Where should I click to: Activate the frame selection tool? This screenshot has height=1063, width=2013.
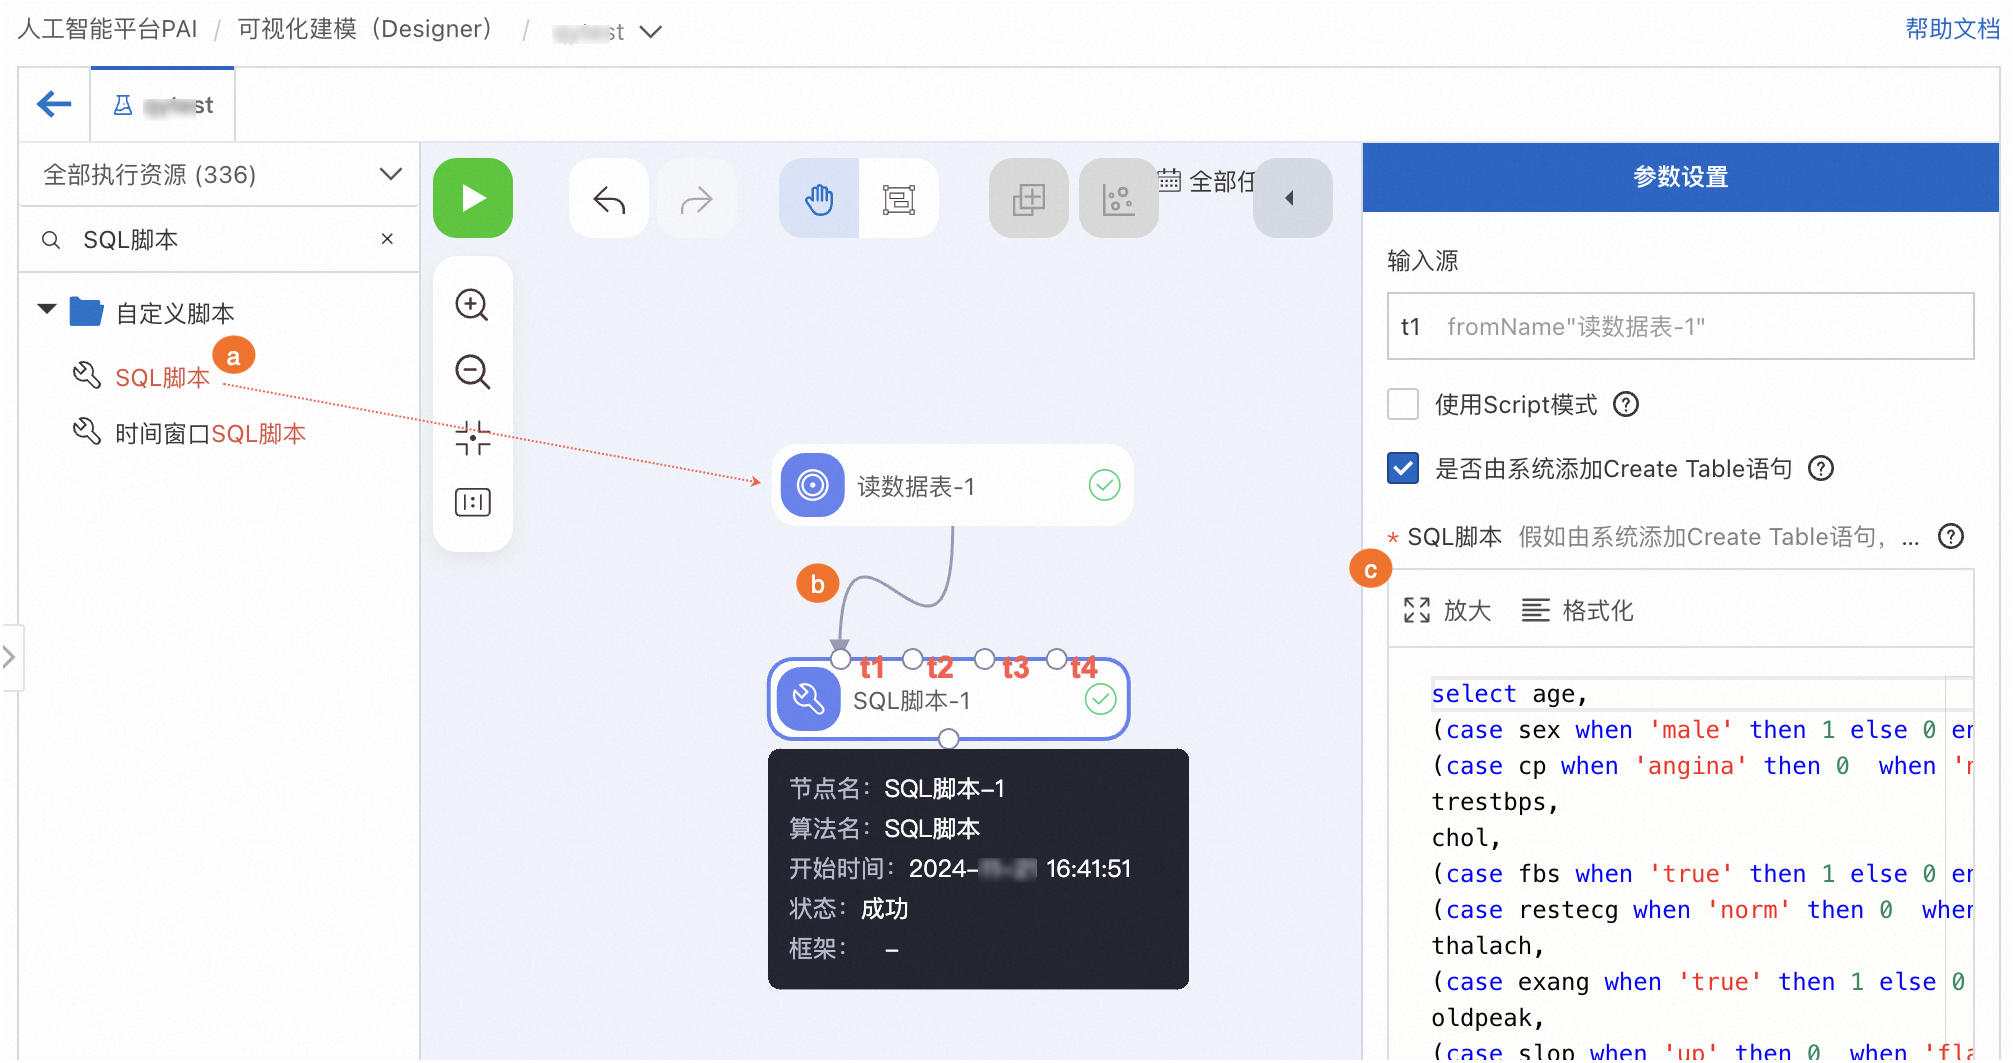coord(899,199)
